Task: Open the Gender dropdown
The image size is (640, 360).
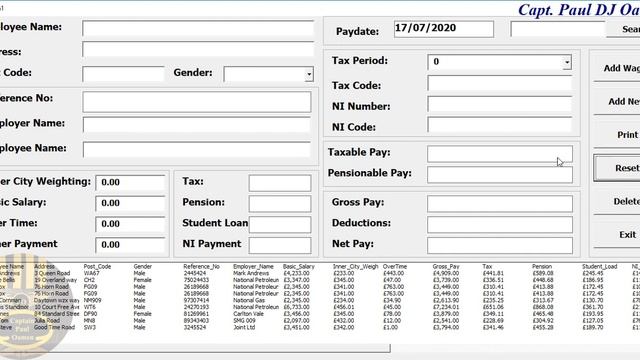Action: [309, 74]
